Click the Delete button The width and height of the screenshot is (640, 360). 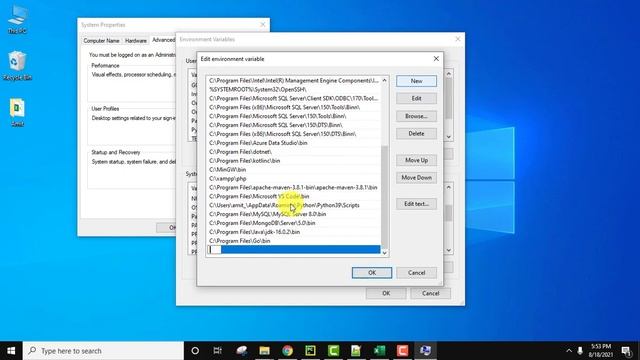coord(416,133)
